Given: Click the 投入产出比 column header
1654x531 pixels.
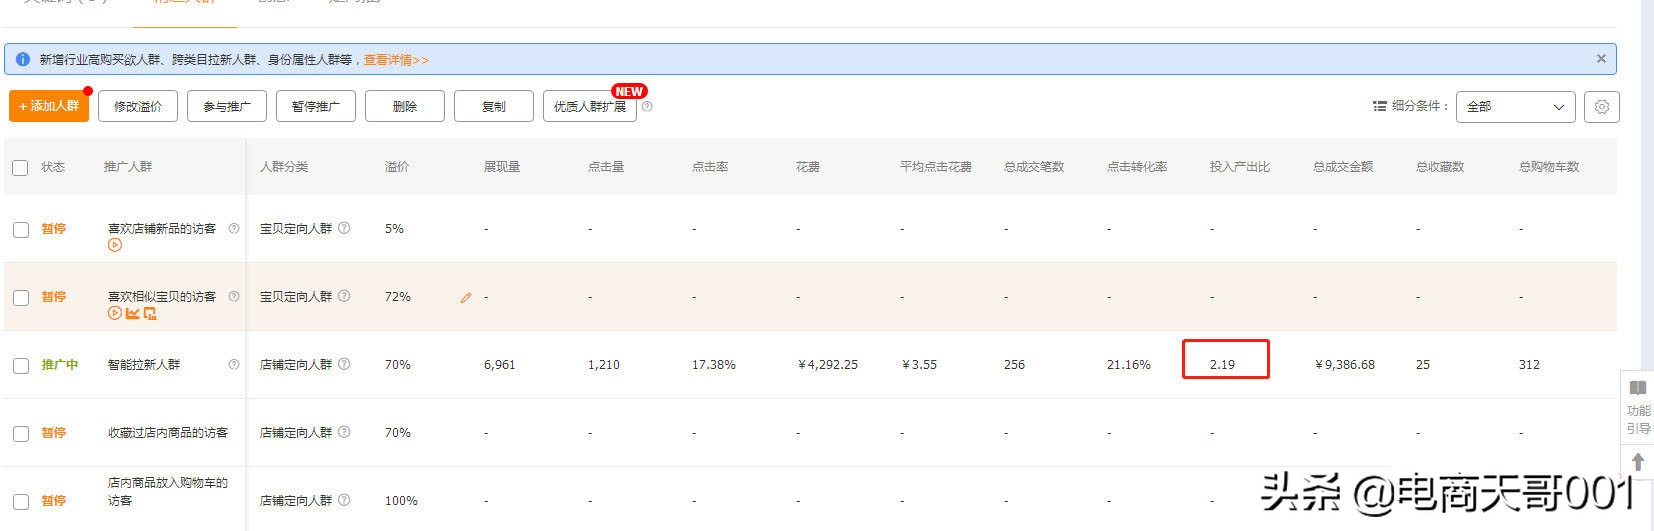Looking at the screenshot, I should pos(1240,167).
